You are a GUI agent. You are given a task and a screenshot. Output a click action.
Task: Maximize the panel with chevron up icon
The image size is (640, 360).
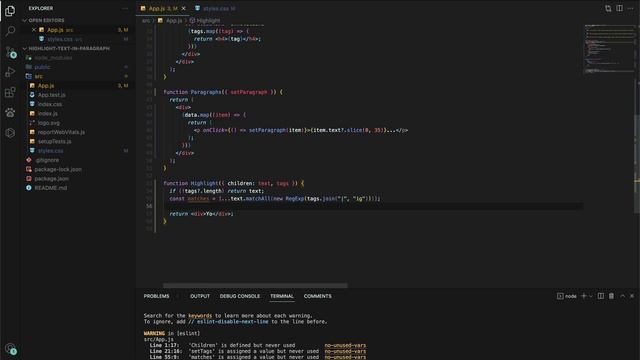(622, 296)
